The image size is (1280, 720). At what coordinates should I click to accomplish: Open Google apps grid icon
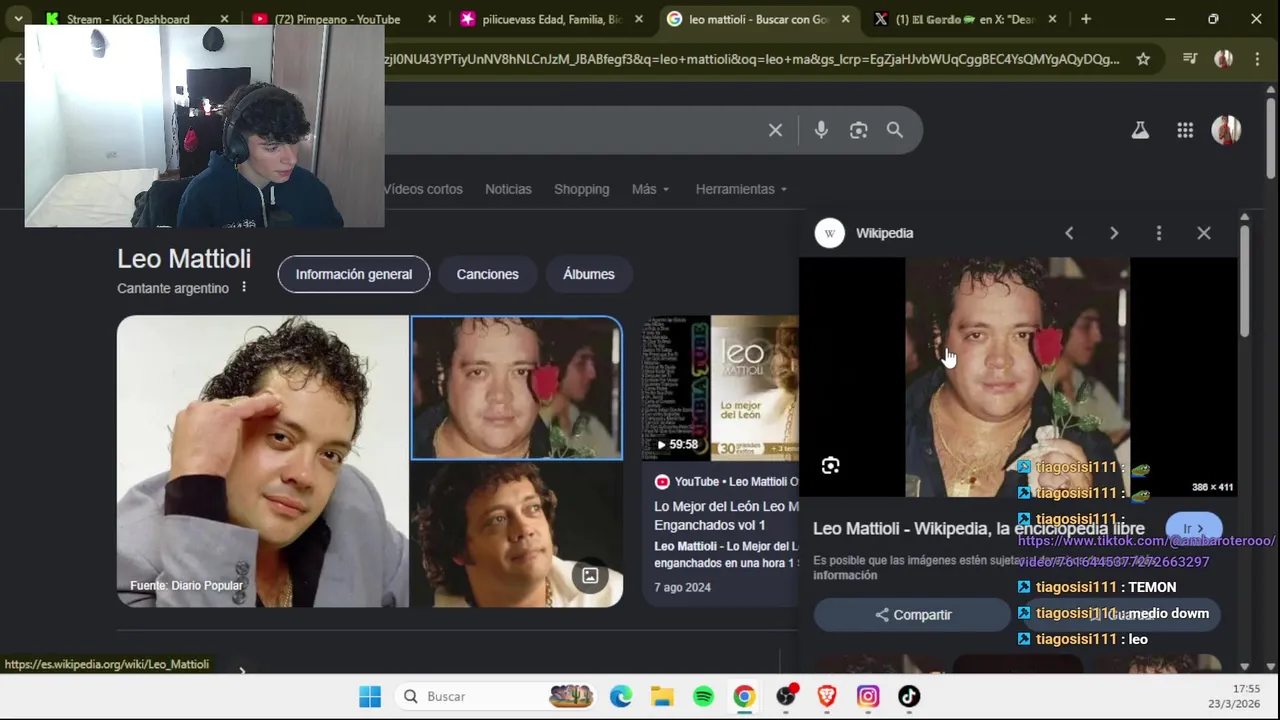click(1185, 130)
